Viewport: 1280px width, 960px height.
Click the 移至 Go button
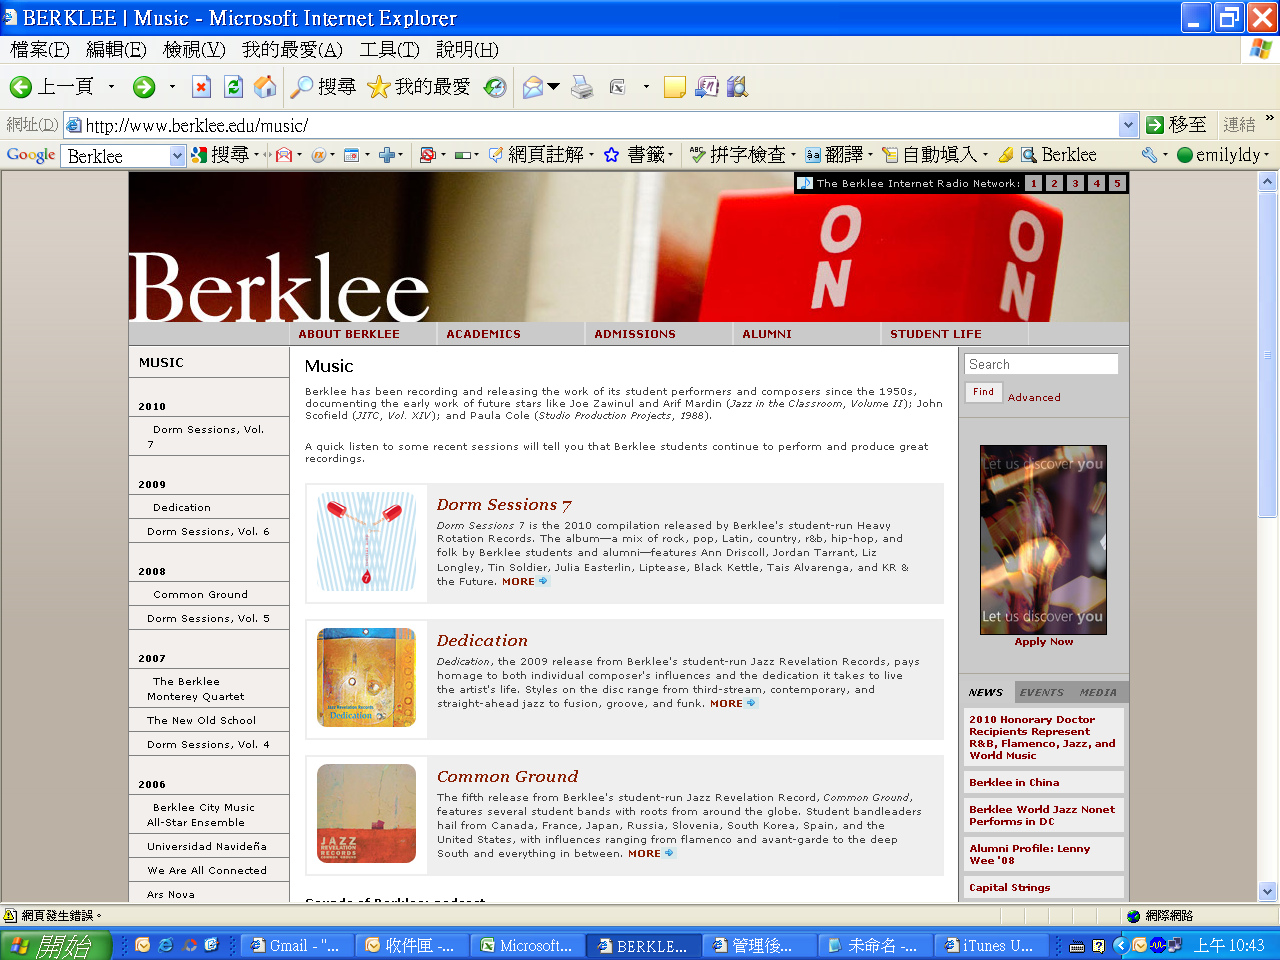click(x=1176, y=125)
